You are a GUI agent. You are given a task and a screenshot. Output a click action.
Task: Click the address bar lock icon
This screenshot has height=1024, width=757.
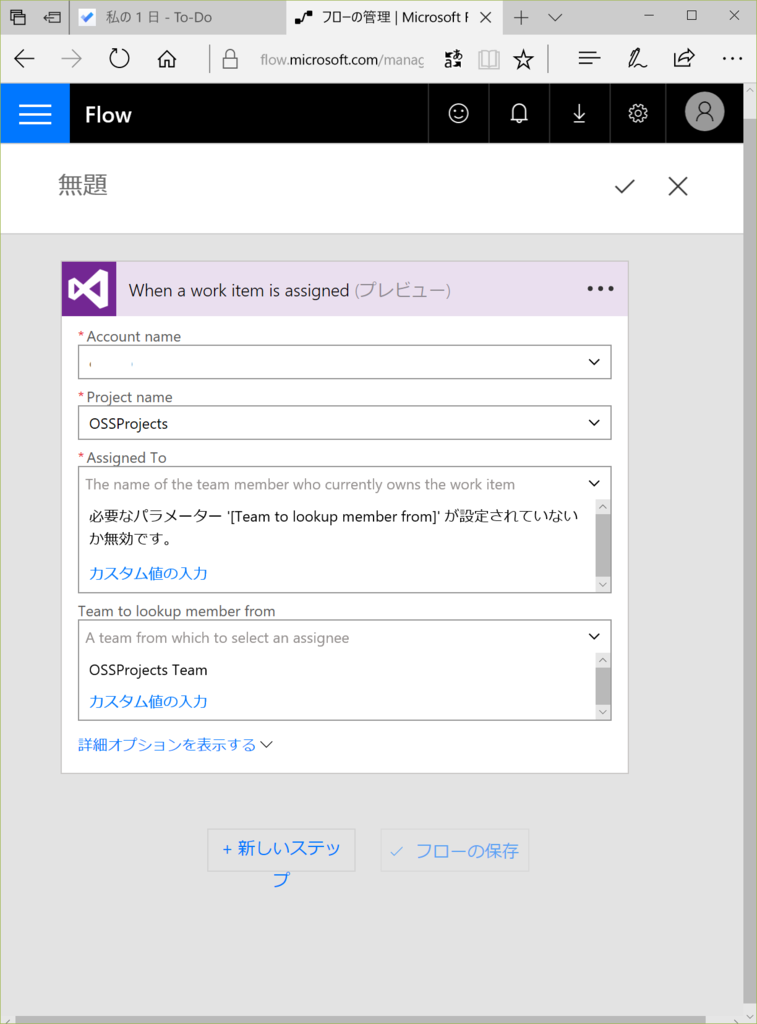pyautogui.click(x=230, y=59)
